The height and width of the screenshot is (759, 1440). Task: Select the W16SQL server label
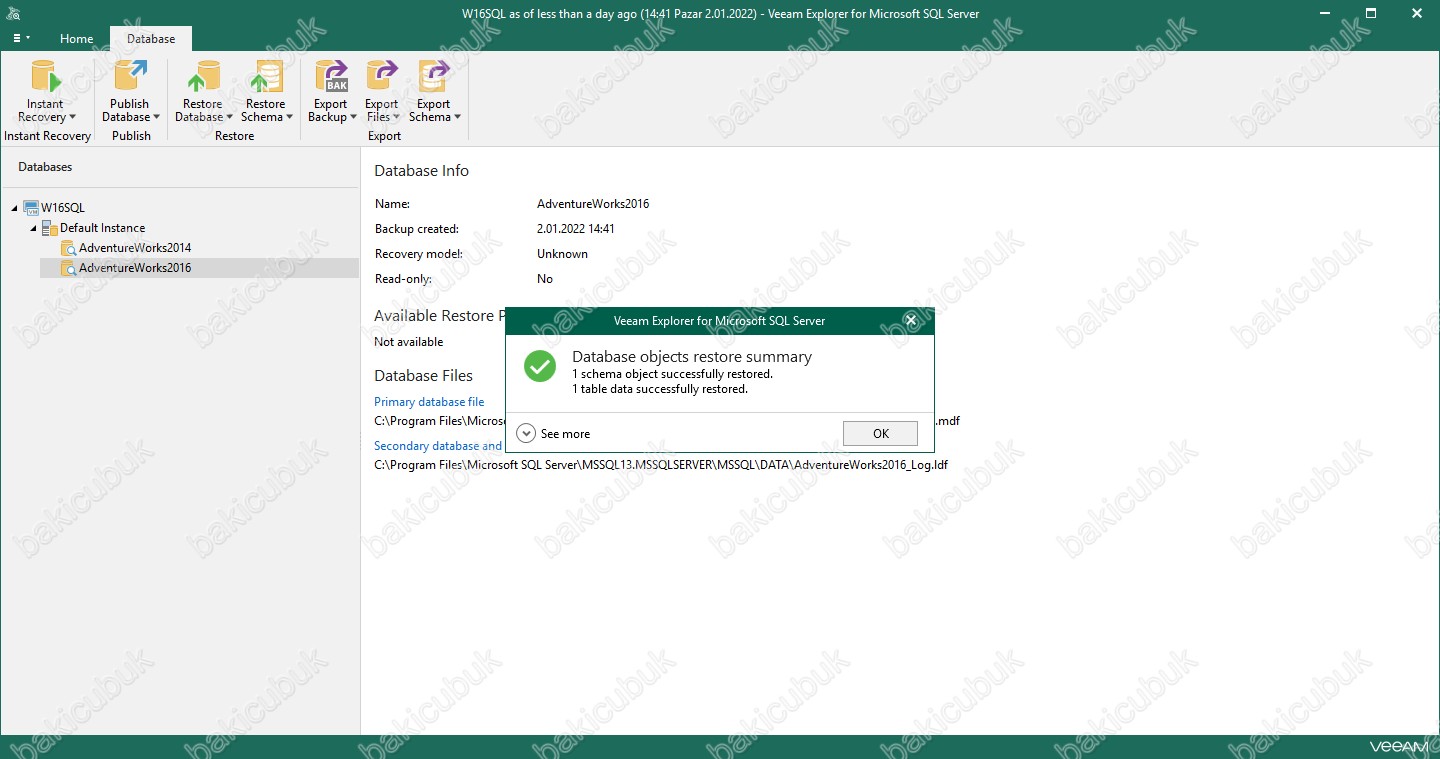[63, 208]
